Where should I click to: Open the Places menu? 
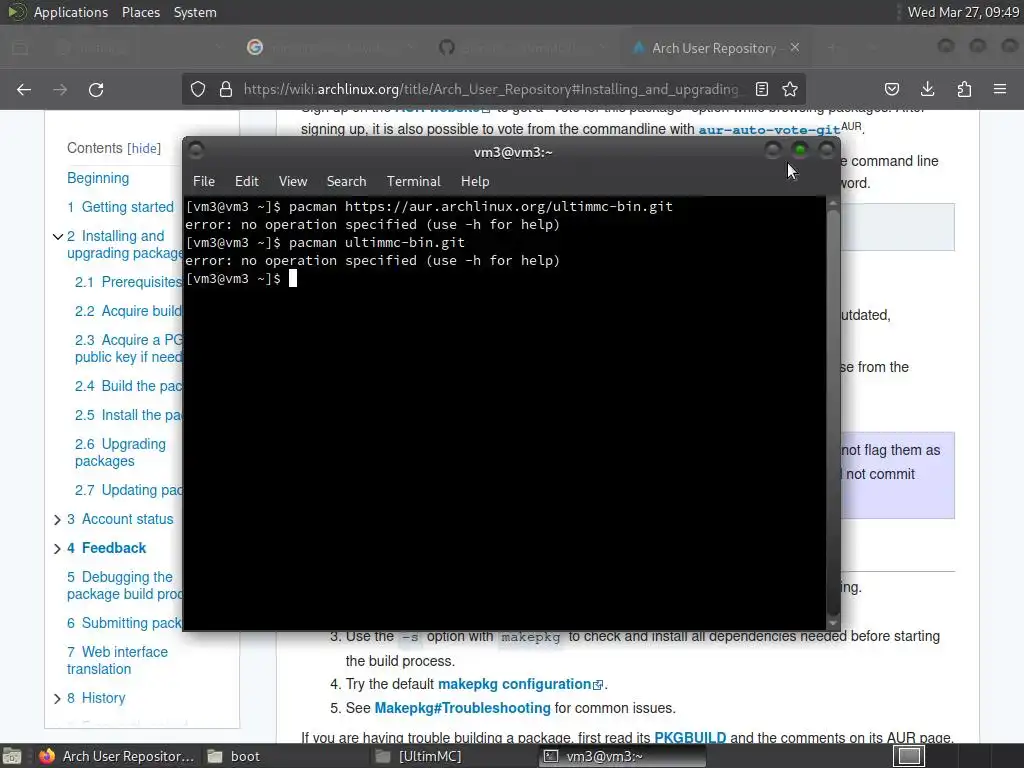click(141, 12)
